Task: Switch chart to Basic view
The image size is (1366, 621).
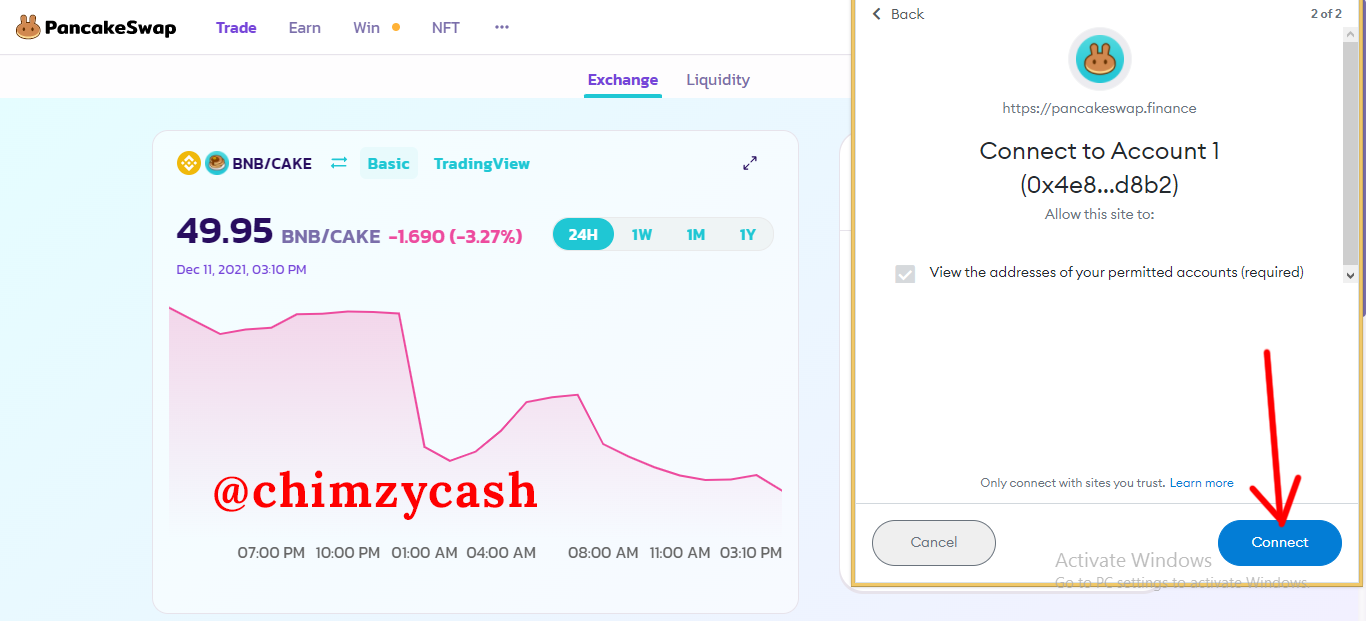Action: (x=388, y=163)
